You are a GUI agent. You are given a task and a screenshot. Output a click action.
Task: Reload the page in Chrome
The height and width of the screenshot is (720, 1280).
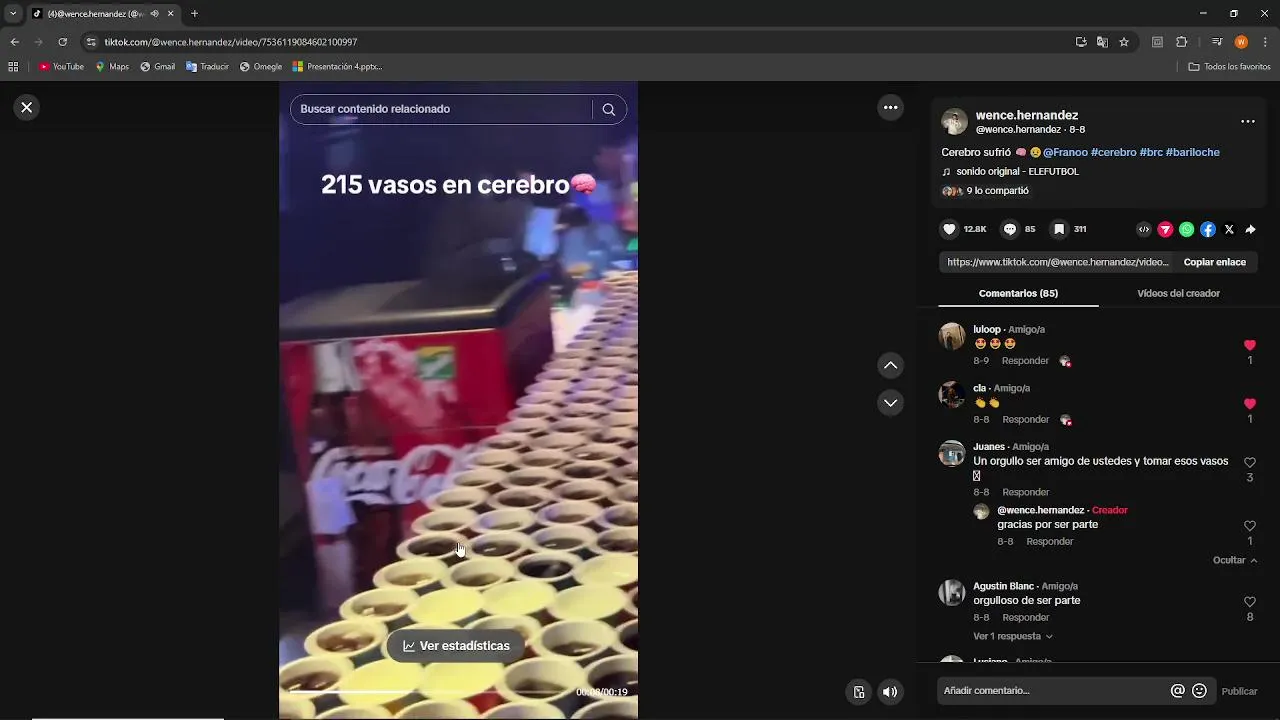click(62, 42)
